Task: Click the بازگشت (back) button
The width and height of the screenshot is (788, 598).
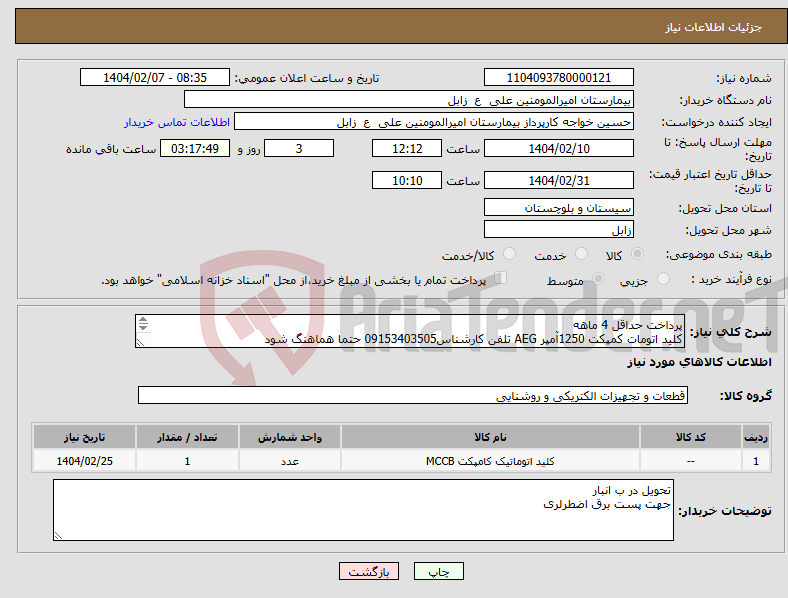Action: pos(369,571)
